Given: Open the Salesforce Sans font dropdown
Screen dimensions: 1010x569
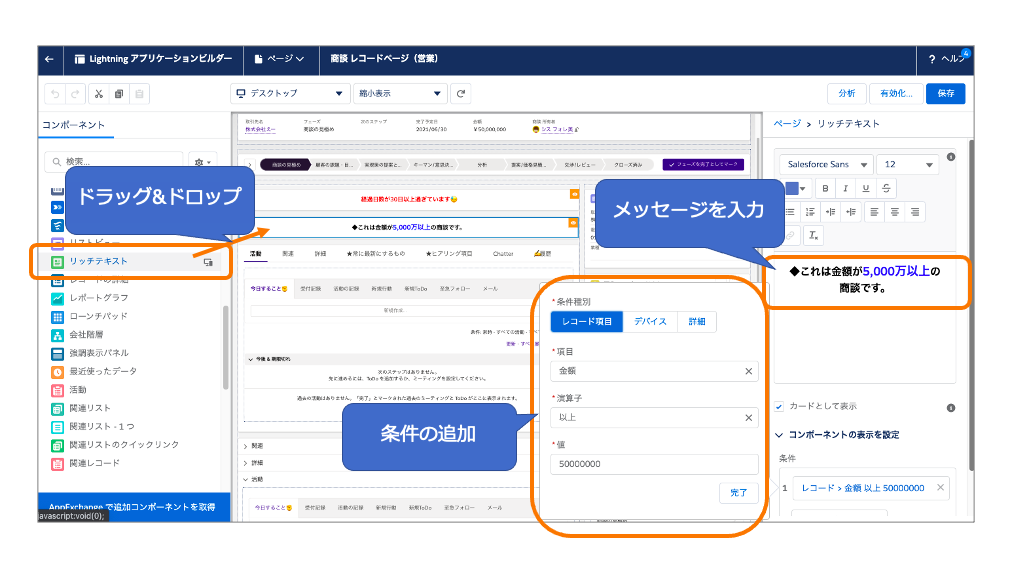Looking at the screenshot, I should 826,165.
